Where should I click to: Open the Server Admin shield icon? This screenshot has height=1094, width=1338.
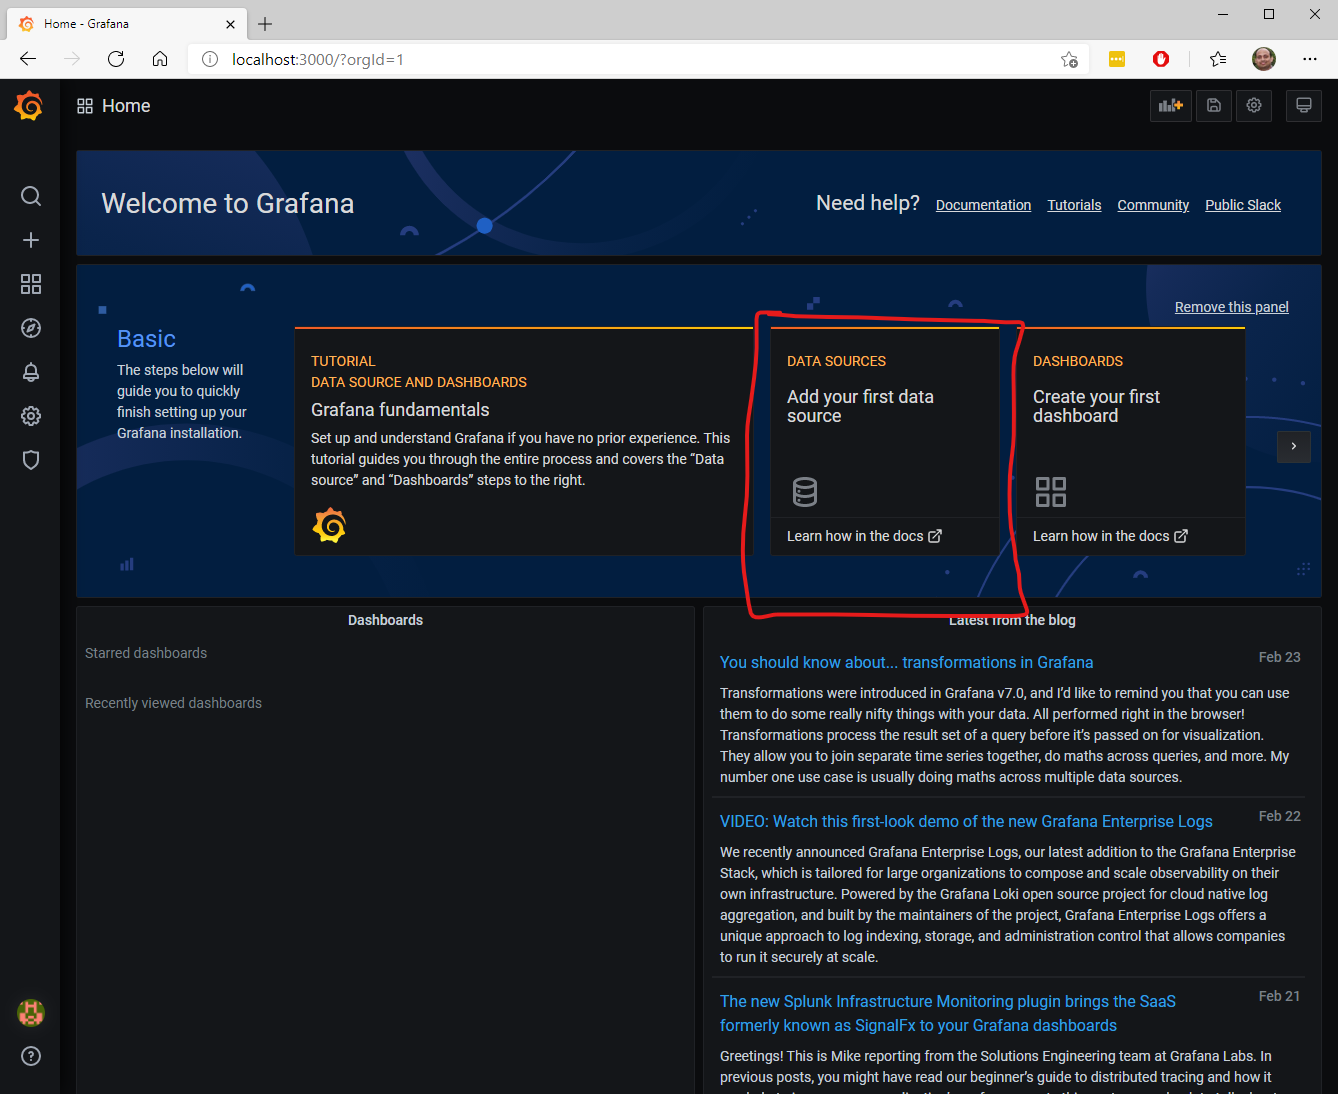pos(31,460)
